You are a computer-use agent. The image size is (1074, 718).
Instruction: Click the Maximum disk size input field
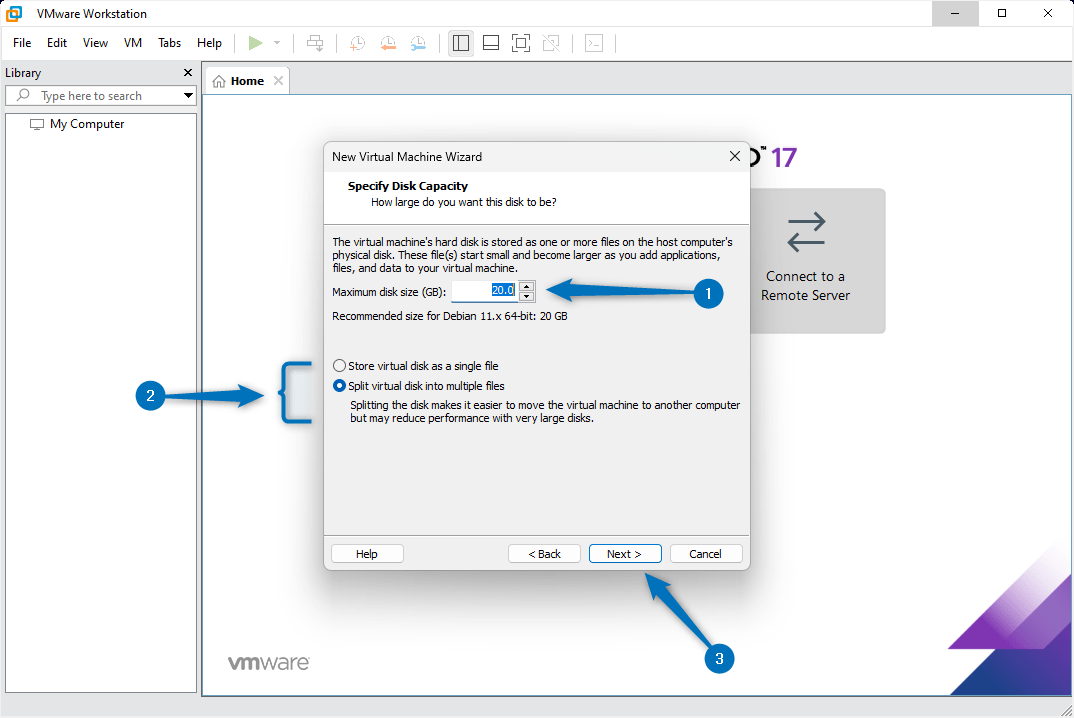tap(487, 290)
